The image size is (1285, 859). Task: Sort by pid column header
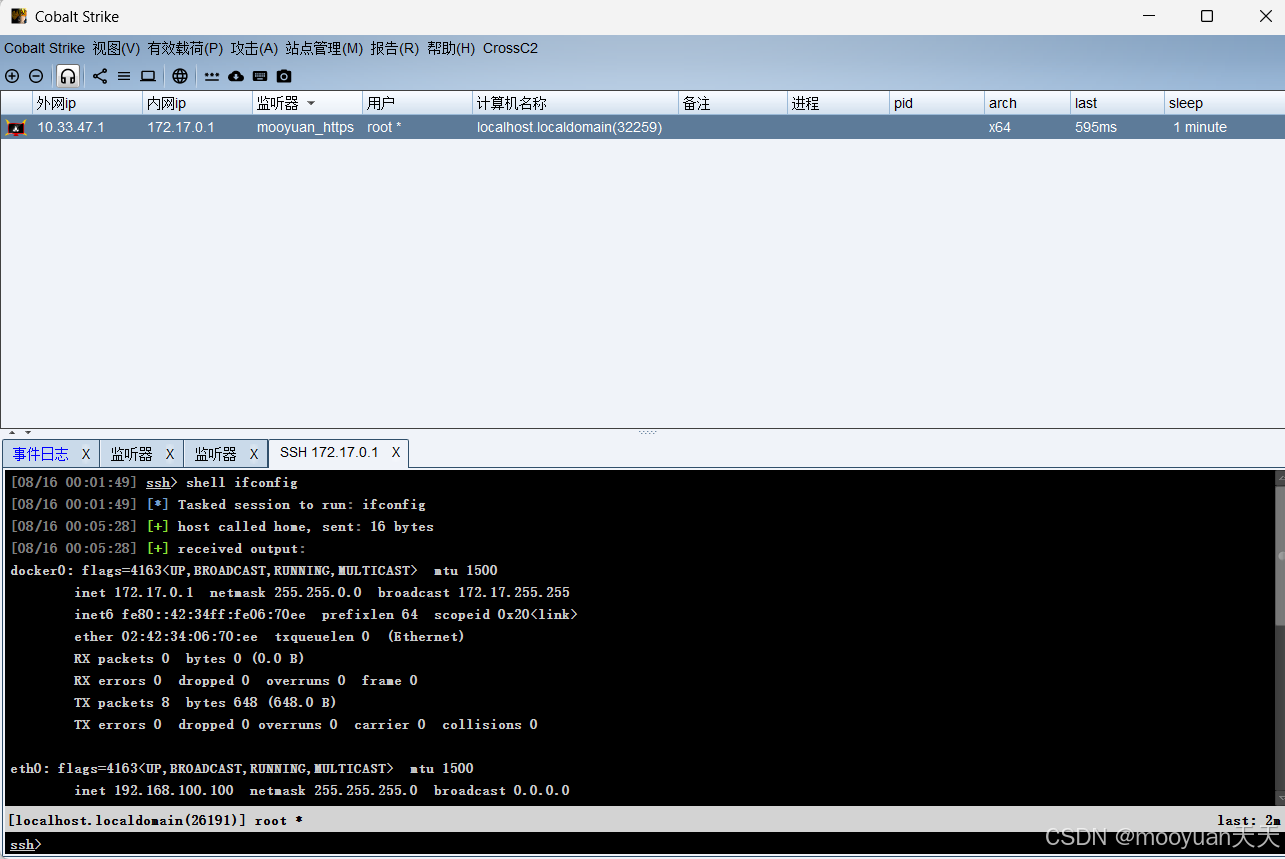pyautogui.click(x=937, y=103)
